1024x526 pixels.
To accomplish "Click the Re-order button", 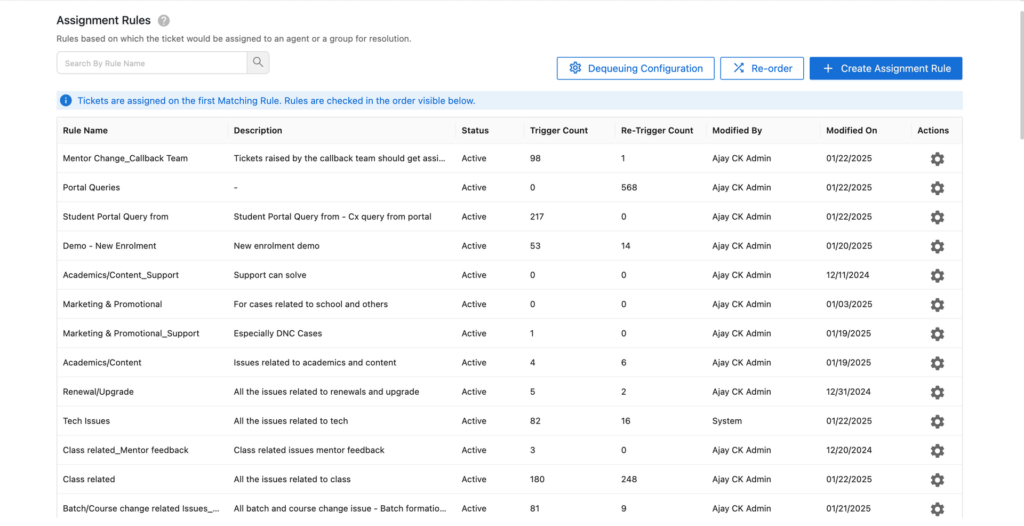I will point(762,69).
